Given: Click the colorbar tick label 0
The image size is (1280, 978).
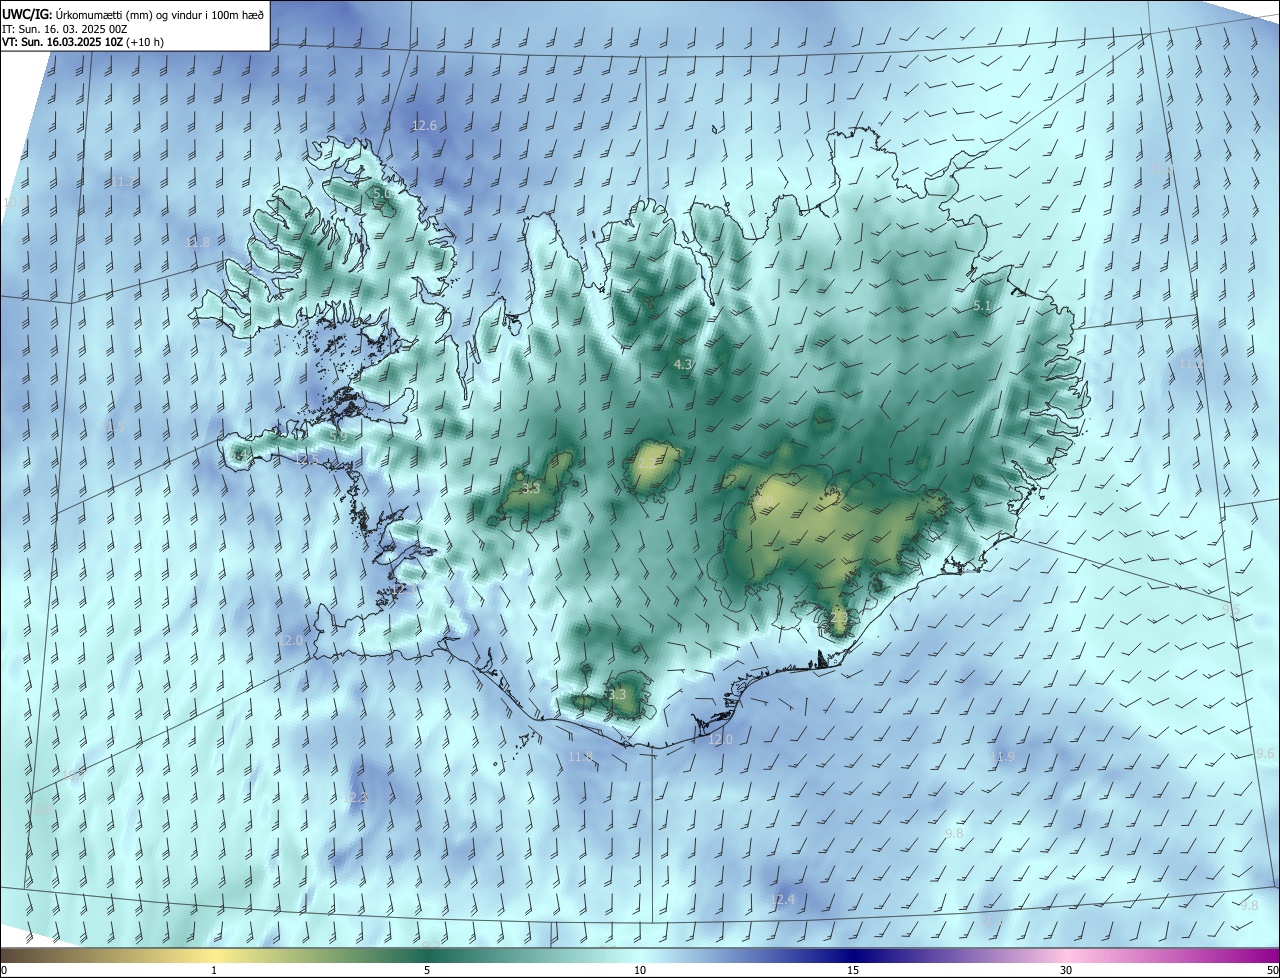Looking at the screenshot, I should pos(3,970).
